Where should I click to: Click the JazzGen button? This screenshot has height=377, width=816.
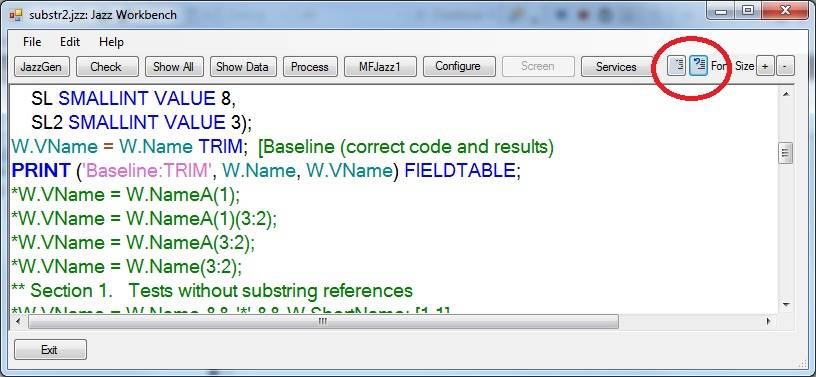[41, 67]
